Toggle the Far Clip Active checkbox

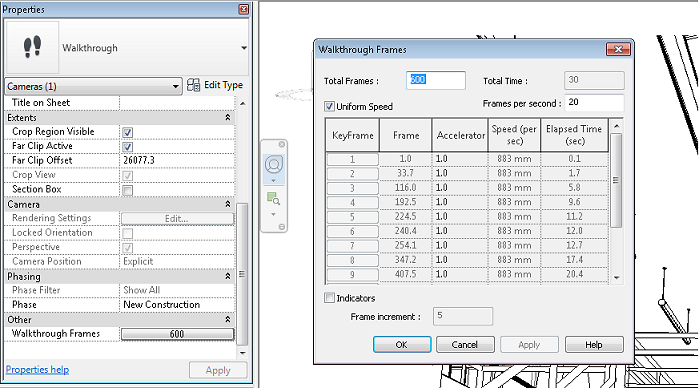127,147
